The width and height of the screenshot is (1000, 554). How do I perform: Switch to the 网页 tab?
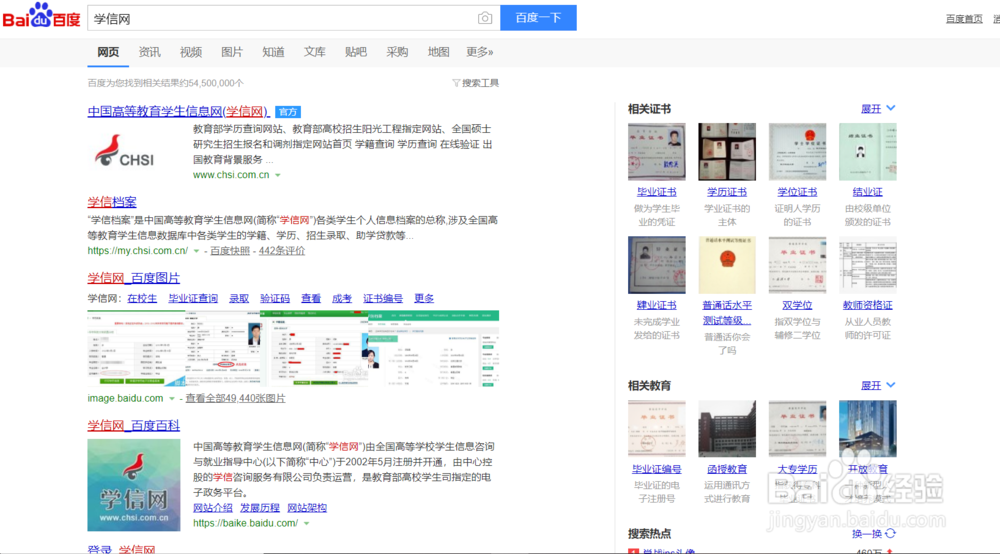coord(108,52)
